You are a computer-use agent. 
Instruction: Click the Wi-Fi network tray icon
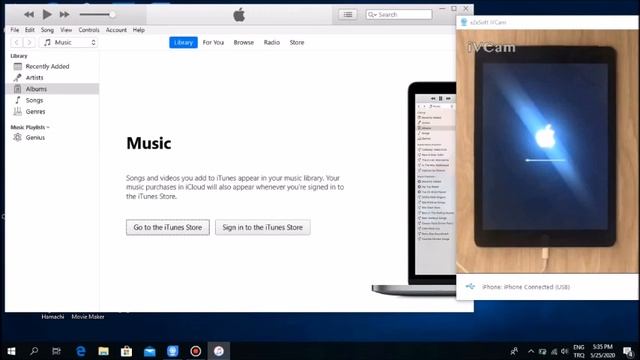click(554, 351)
